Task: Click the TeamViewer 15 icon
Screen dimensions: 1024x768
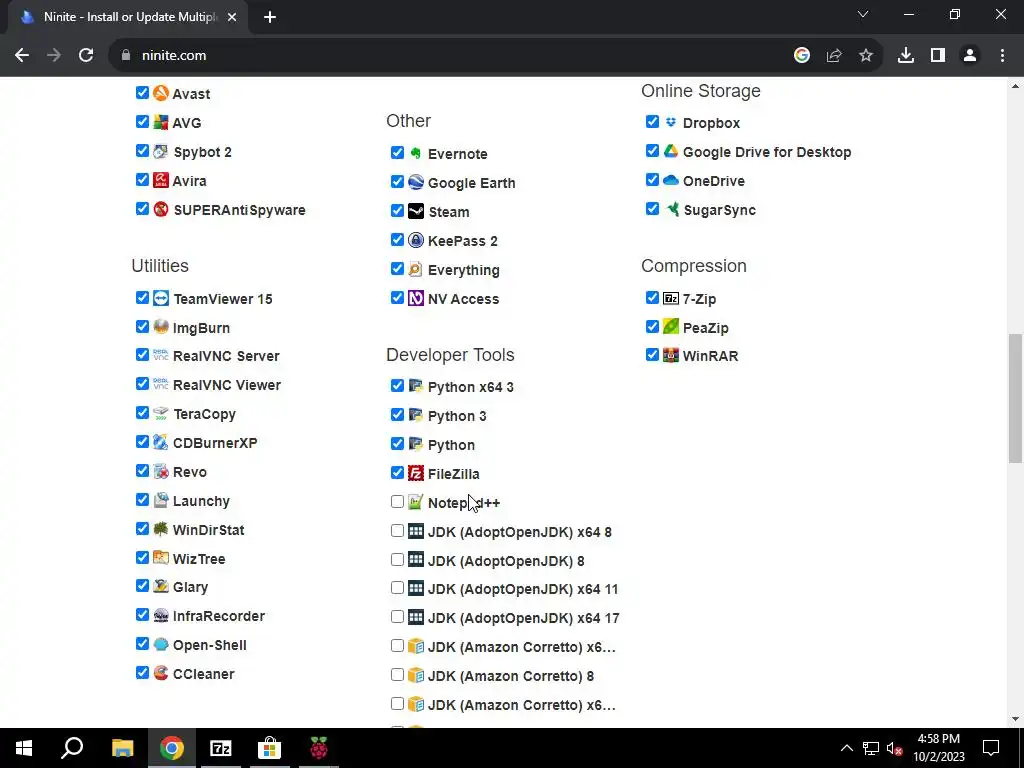Action: click(161, 298)
